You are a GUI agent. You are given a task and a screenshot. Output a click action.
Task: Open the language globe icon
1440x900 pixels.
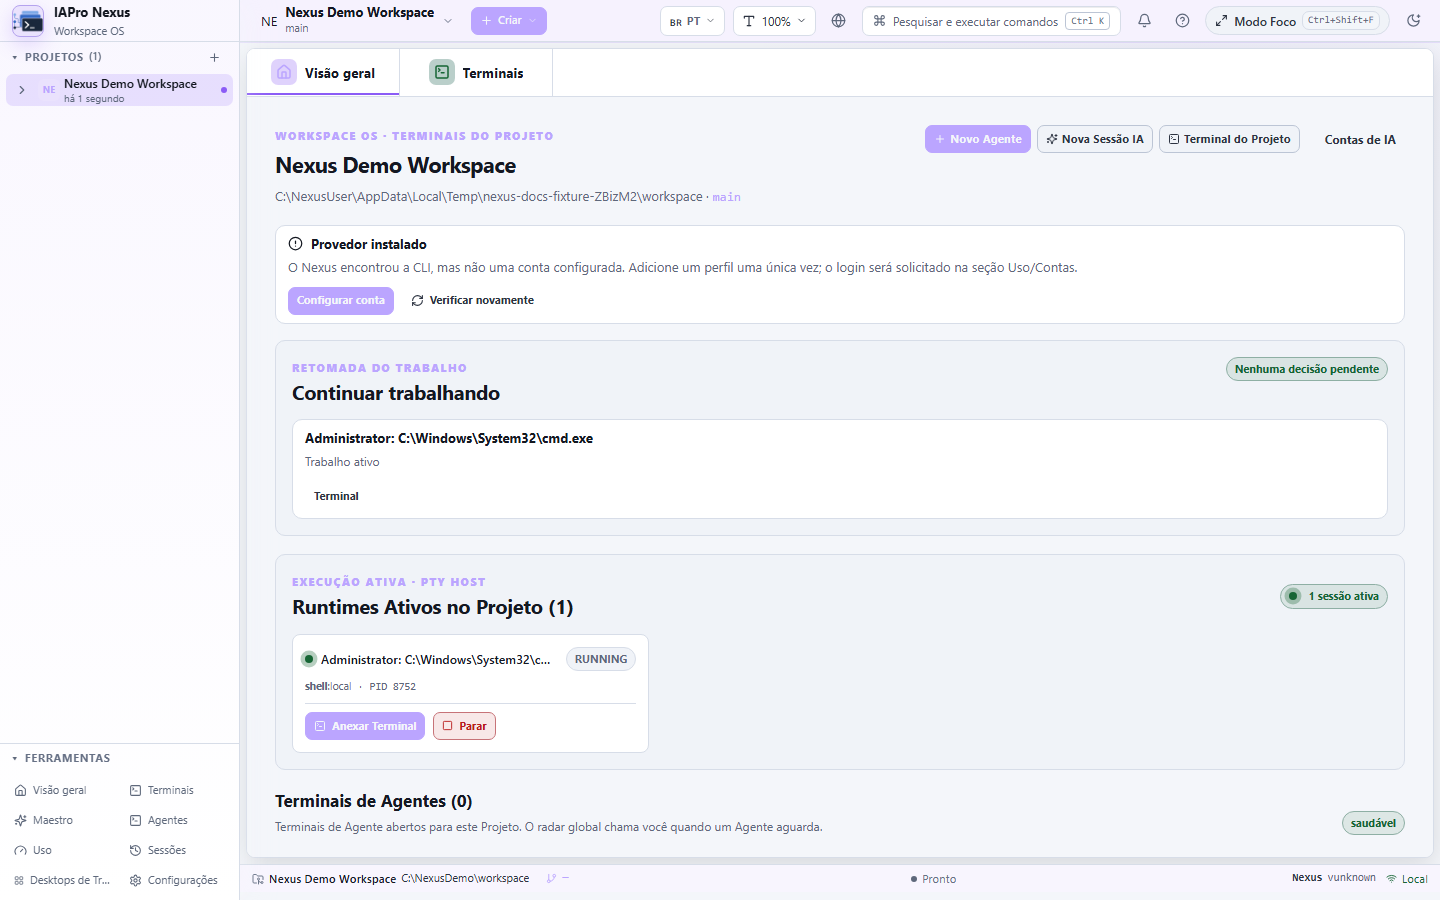(838, 21)
